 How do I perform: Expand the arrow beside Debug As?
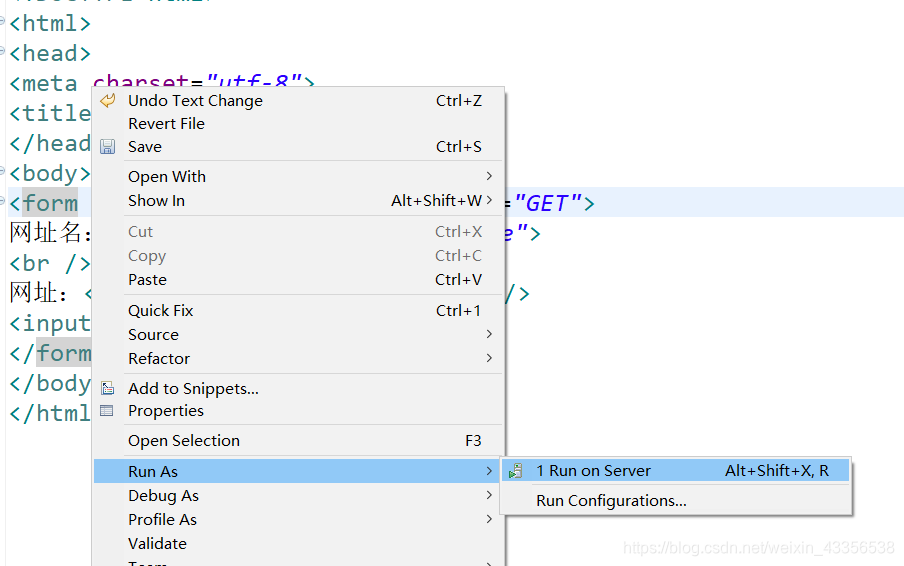(x=489, y=495)
